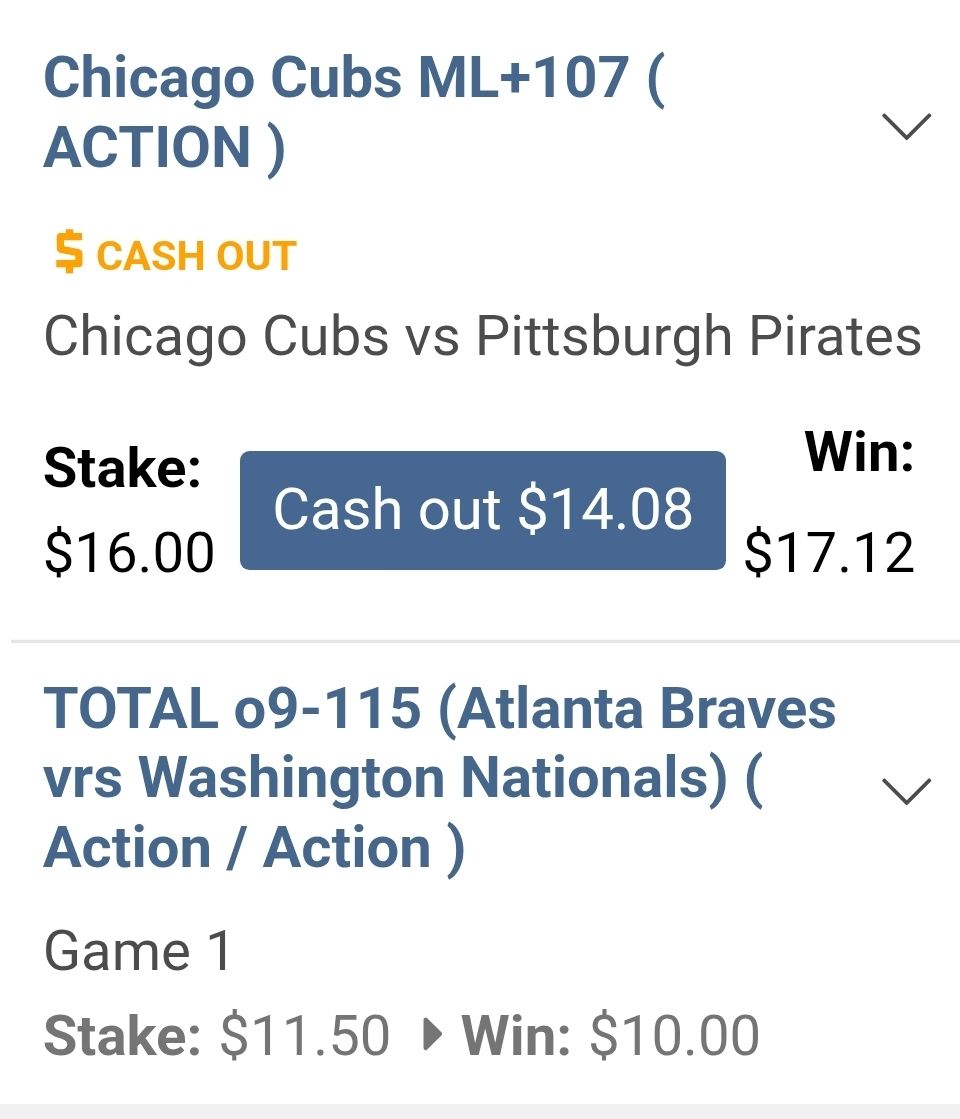Click the $17.12 win amount

829,552
